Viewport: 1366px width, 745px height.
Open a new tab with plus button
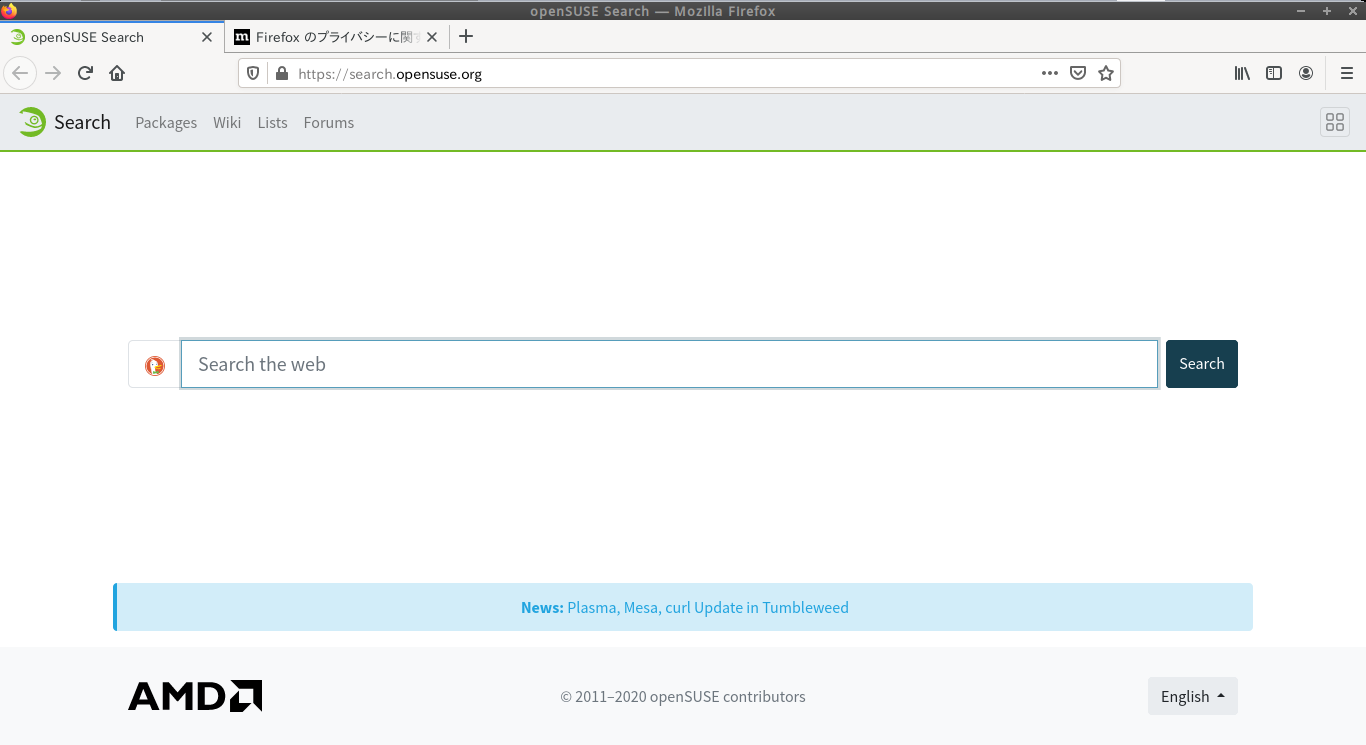(465, 37)
